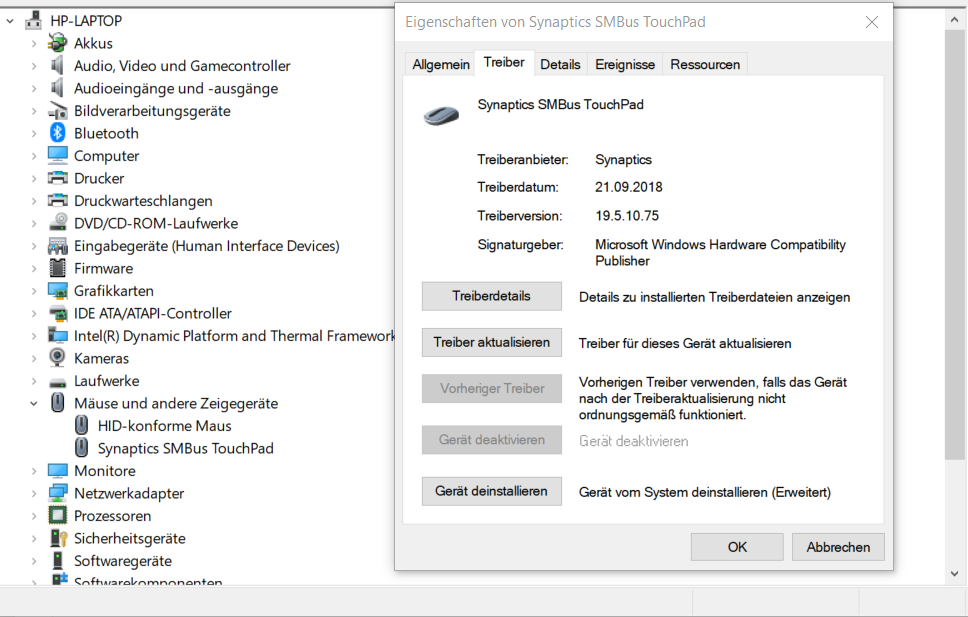Click the Prozessoren CPU icon
This screenshot has width=968, height=617.
point(57,516)
